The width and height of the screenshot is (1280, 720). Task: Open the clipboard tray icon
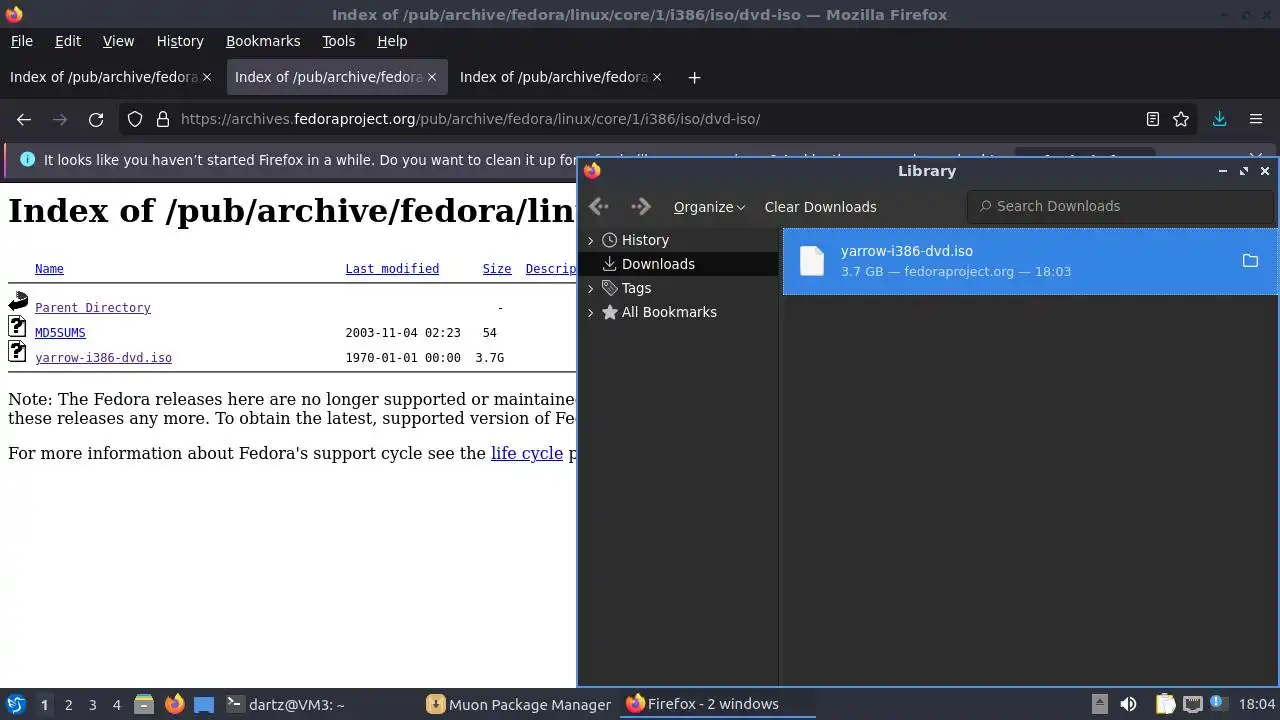coord(1165,704)
